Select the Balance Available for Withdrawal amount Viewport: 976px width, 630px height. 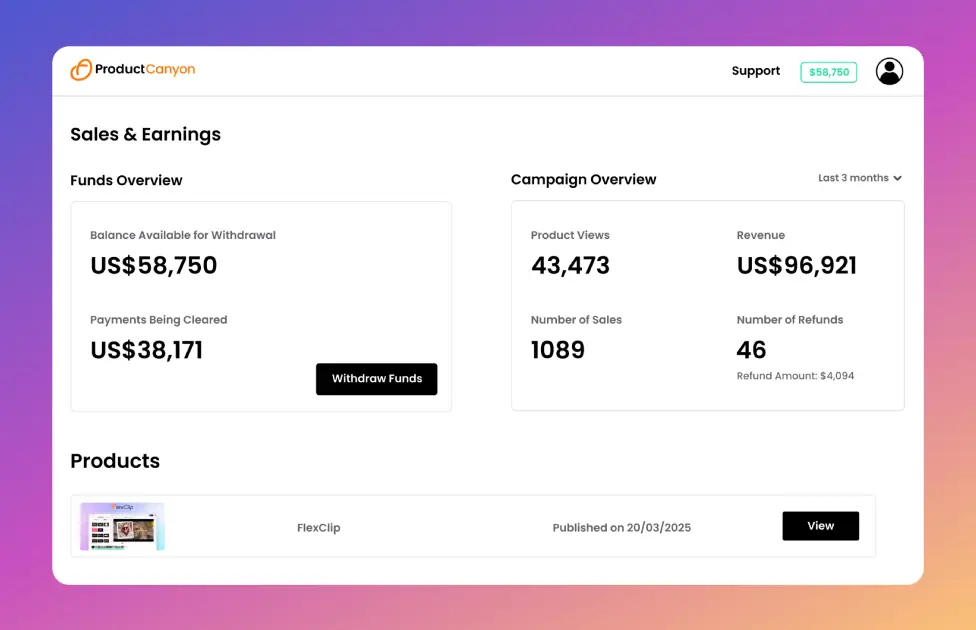click(154, 265)
